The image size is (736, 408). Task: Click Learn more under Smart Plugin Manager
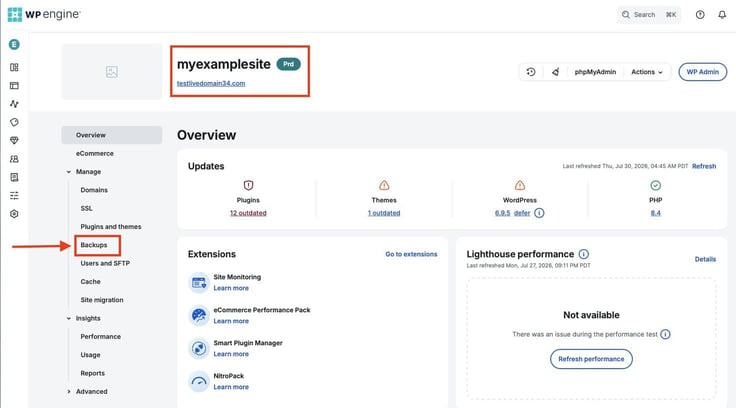231,354
